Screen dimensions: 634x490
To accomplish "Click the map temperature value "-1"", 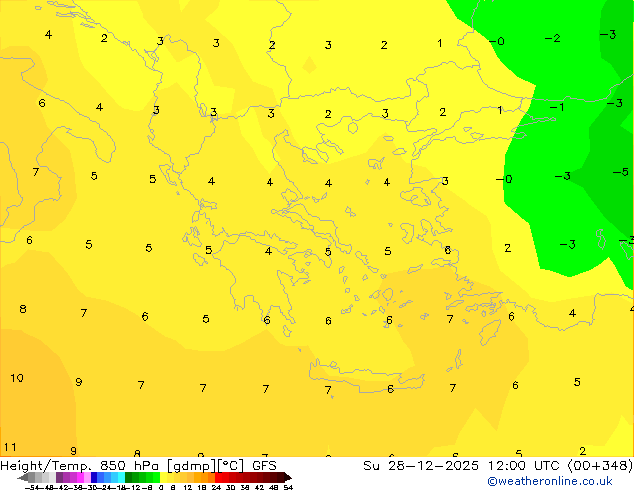I will tap(557, 107).
